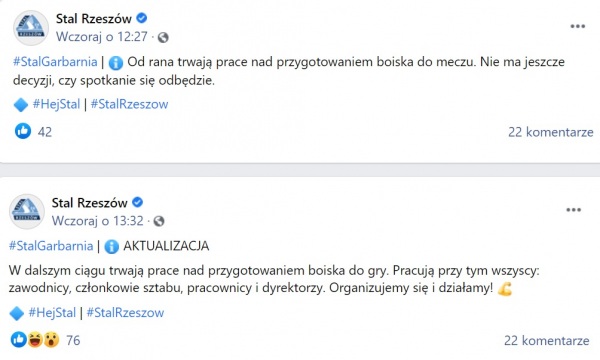Open three-dot options menu of second post
This screenshot has width=600, height=360.
[x=573, y=210]
